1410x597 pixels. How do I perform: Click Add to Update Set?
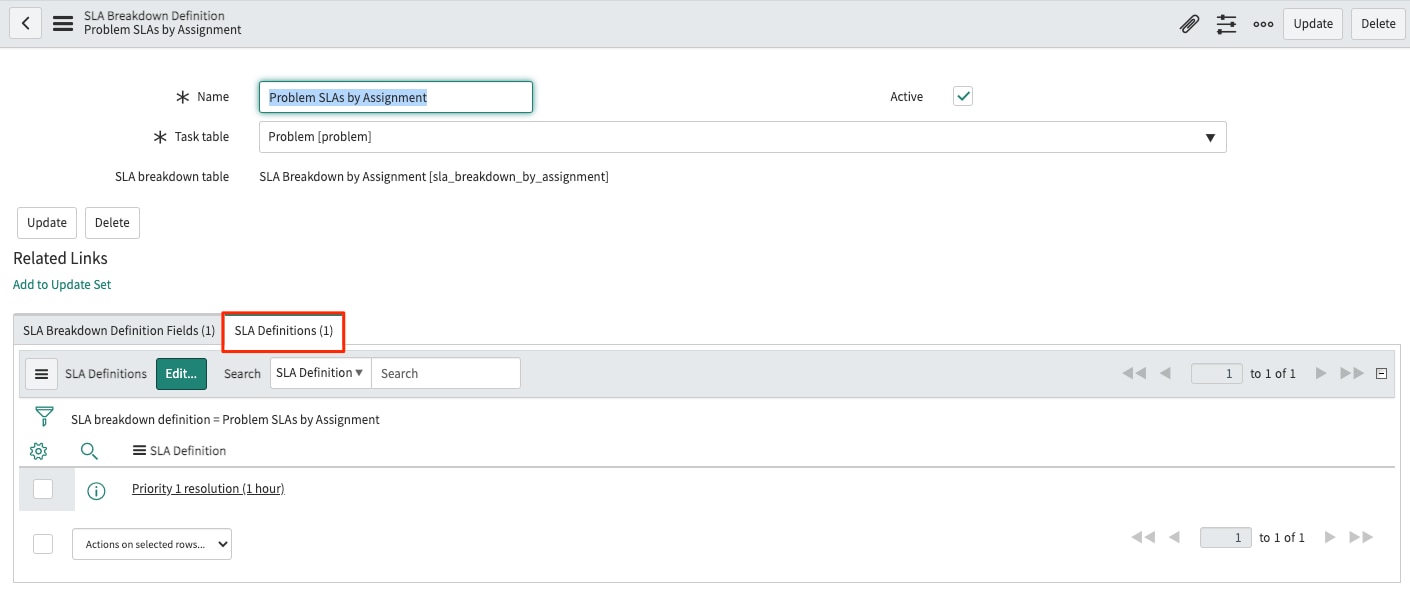(62, 284)
